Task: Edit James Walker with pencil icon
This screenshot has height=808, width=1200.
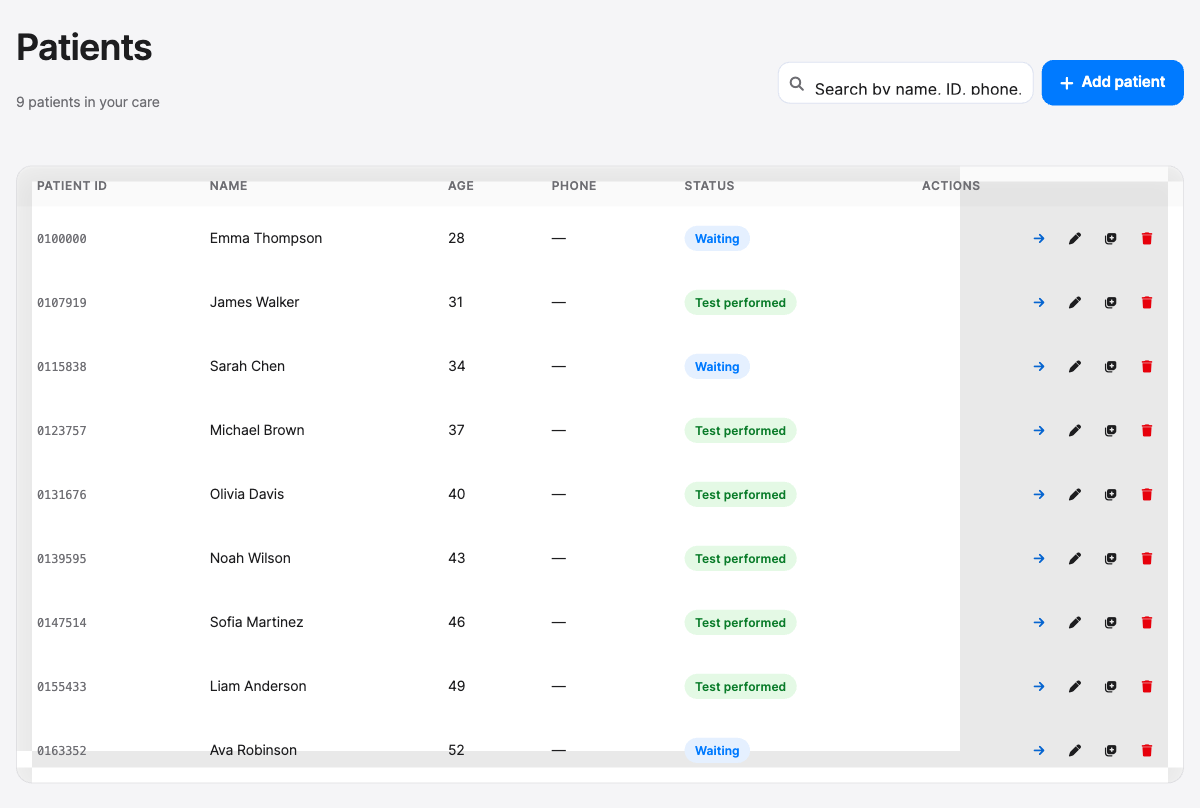Action: tap(1075, 303)
